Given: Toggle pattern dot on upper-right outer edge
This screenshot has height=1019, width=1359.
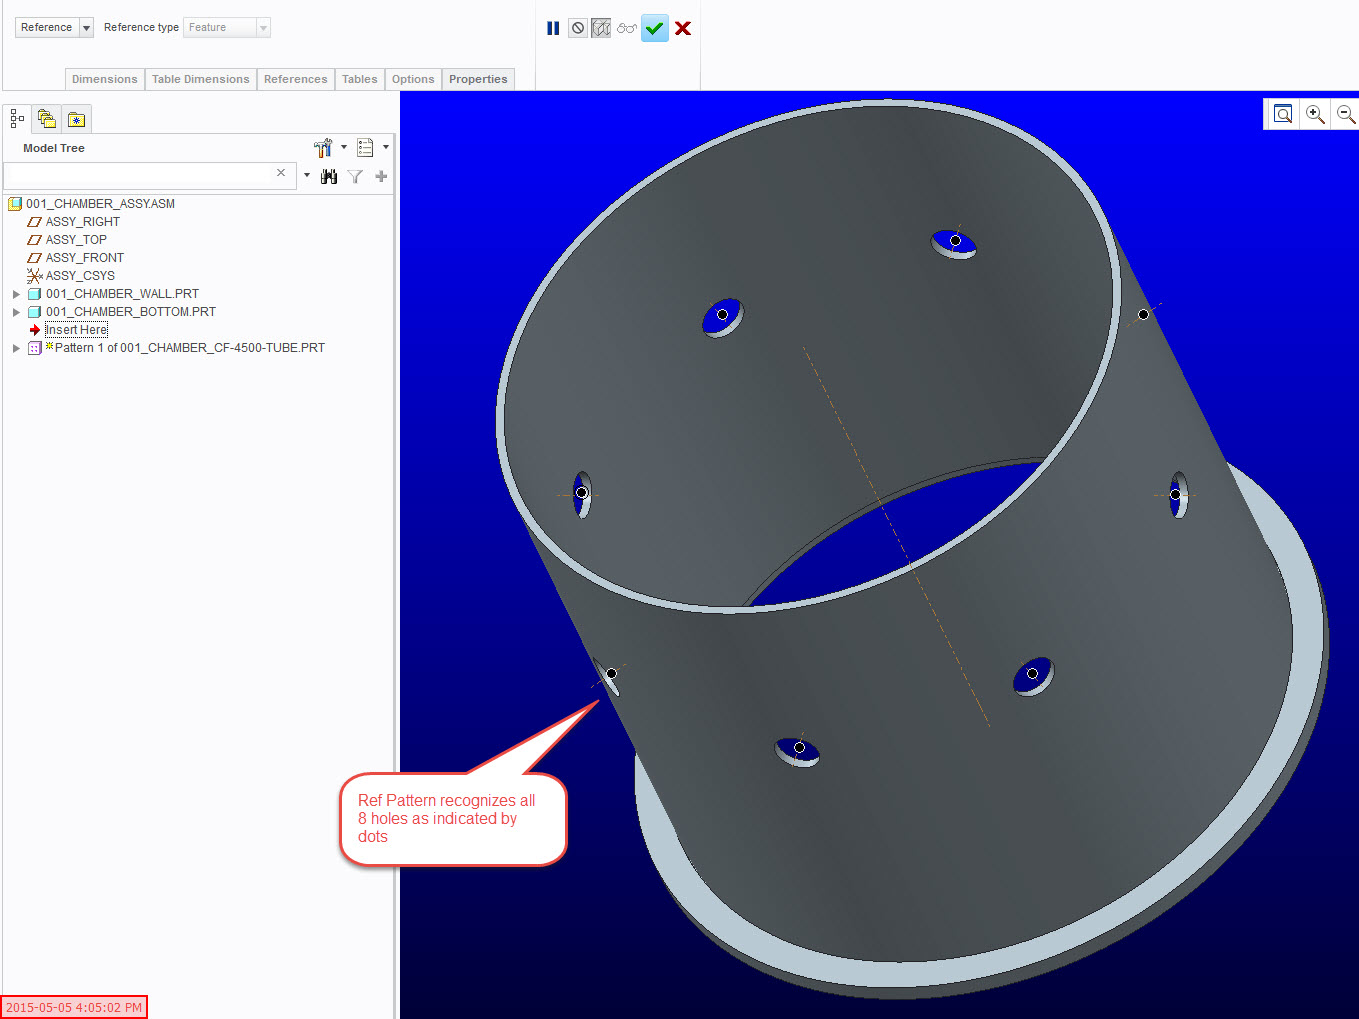Looking at the screenshot, I should pyautogui.click(x=1143, y=314).
